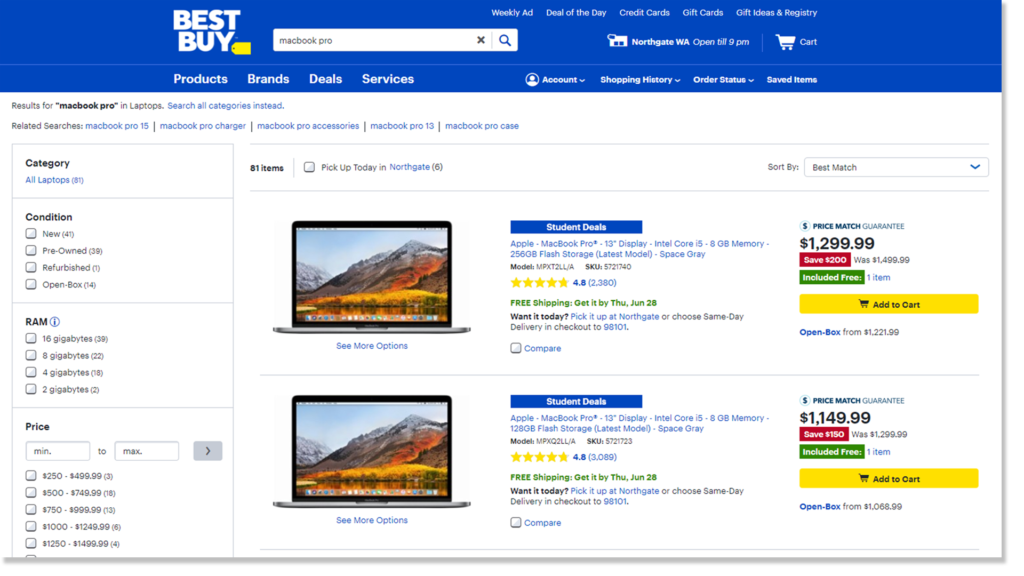Go to Saved Items
Viewport: 1024px width, 576px height.
[792, 80]
